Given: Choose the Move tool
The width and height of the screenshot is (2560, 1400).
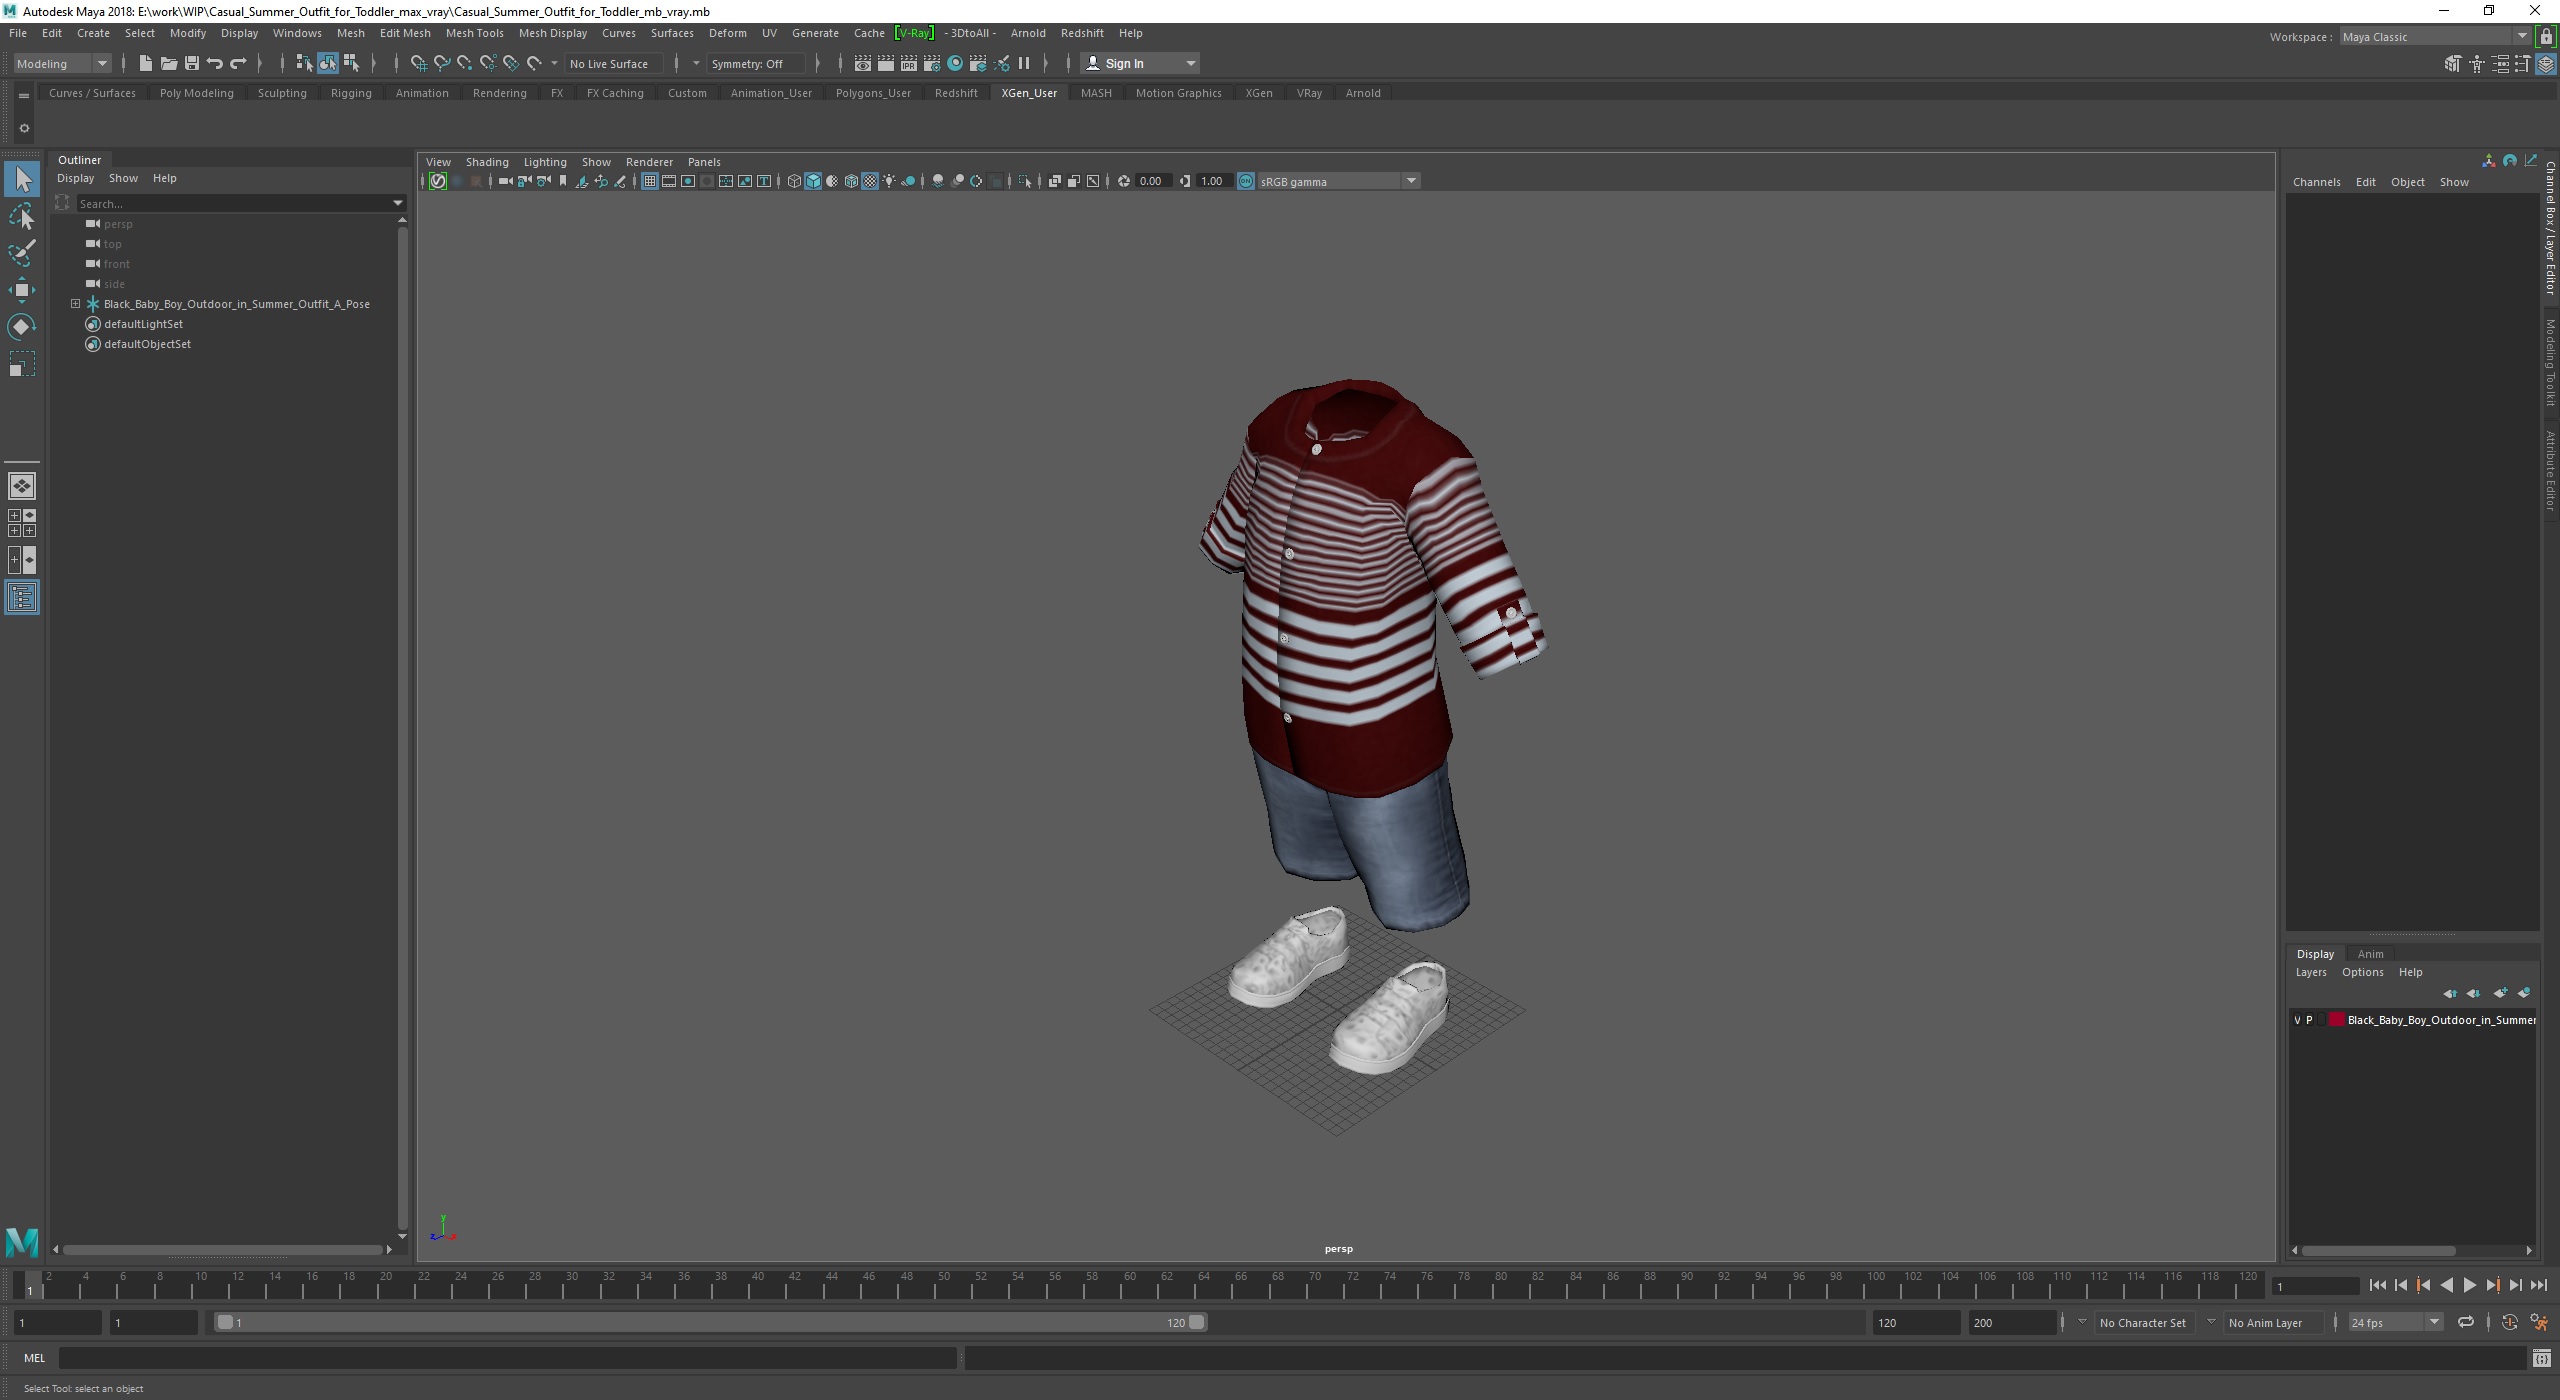Looking at the screenshot, I should point(22,290).
